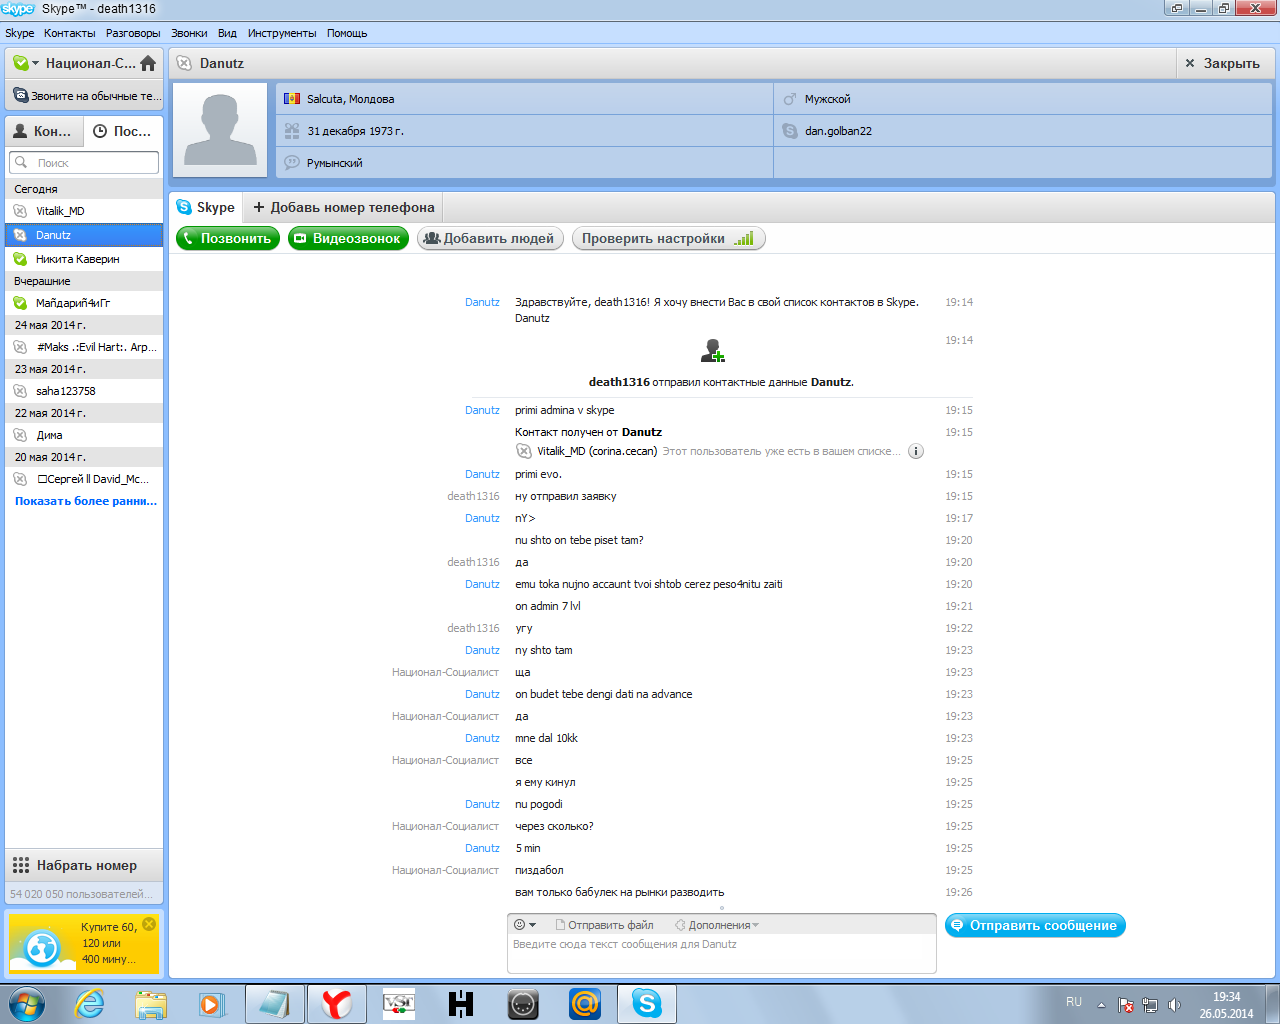The width and height of the screenshot is (1280, 1024).
Task: Start a video call with Видеозвонок
Action: click(348, 238)
